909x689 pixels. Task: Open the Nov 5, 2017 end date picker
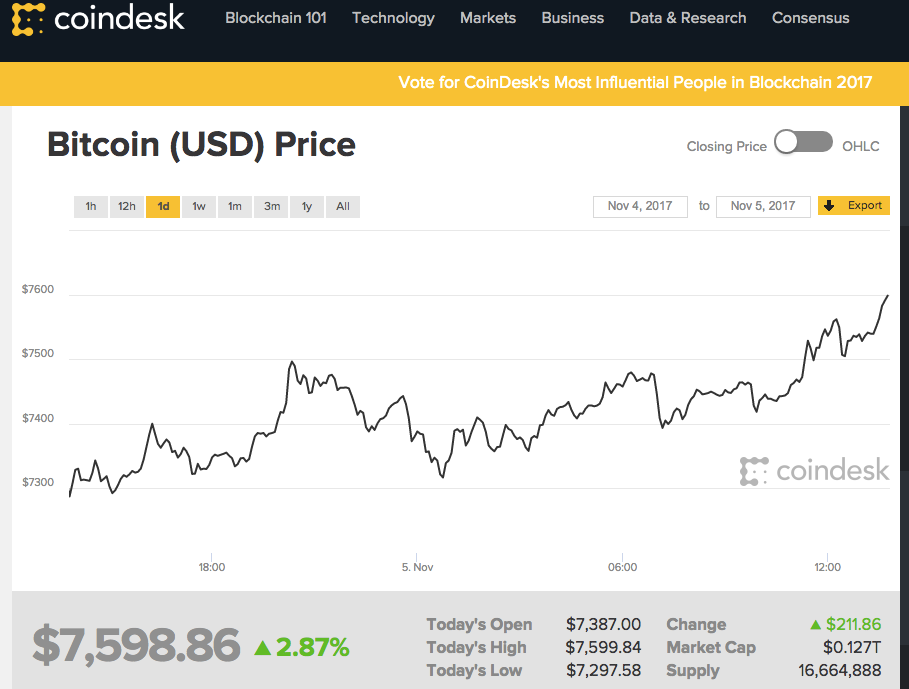click(763, 206)
